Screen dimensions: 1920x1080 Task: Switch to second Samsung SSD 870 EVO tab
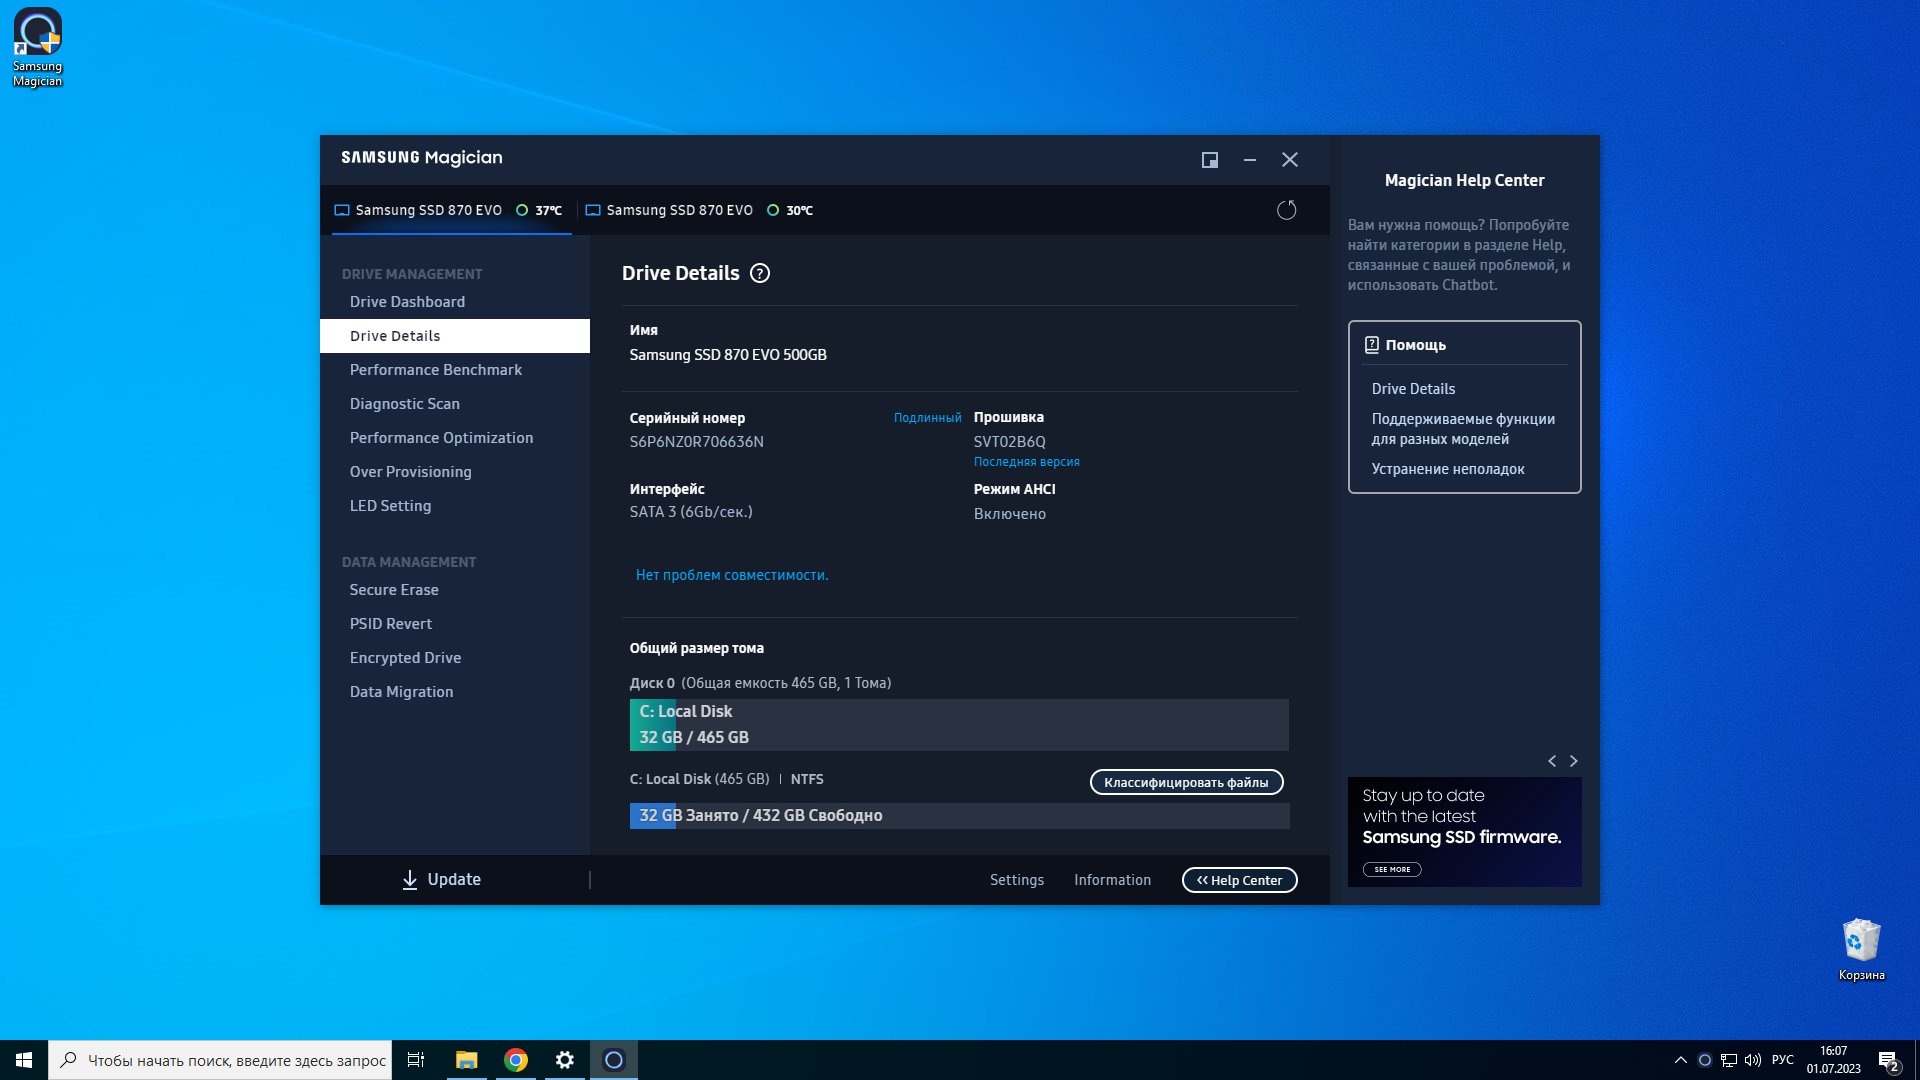pyautogui.click(x=679, y=210)
